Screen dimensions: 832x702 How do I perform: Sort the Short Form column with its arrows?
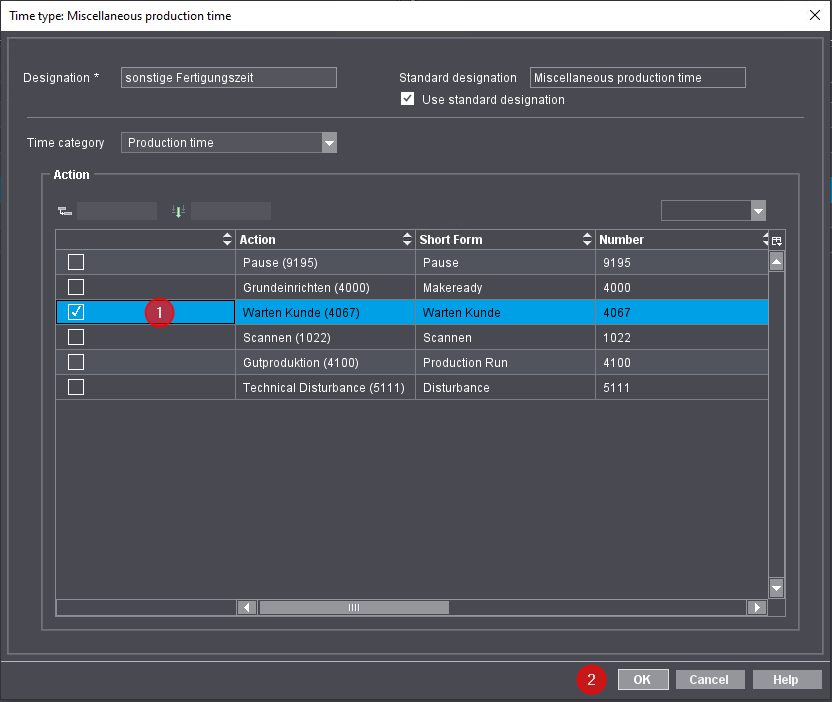(x=586, y=239)
